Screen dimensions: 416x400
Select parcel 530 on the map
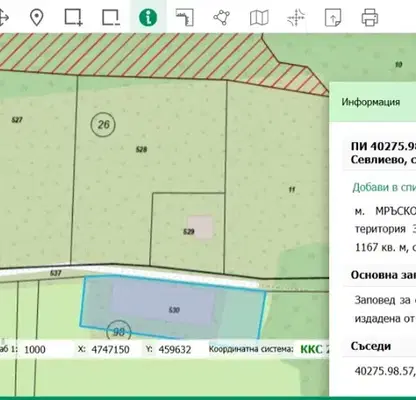(174, 310)
